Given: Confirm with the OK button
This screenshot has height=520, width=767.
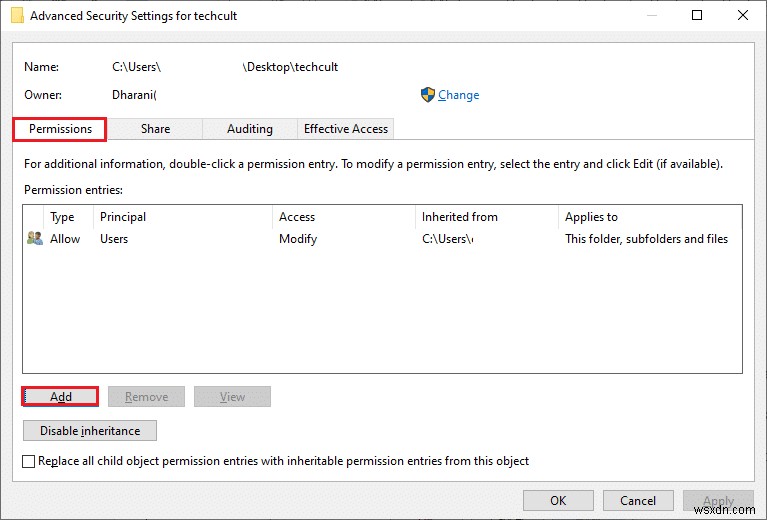Looking at the screenshot, I should click(x=558, y=500).
